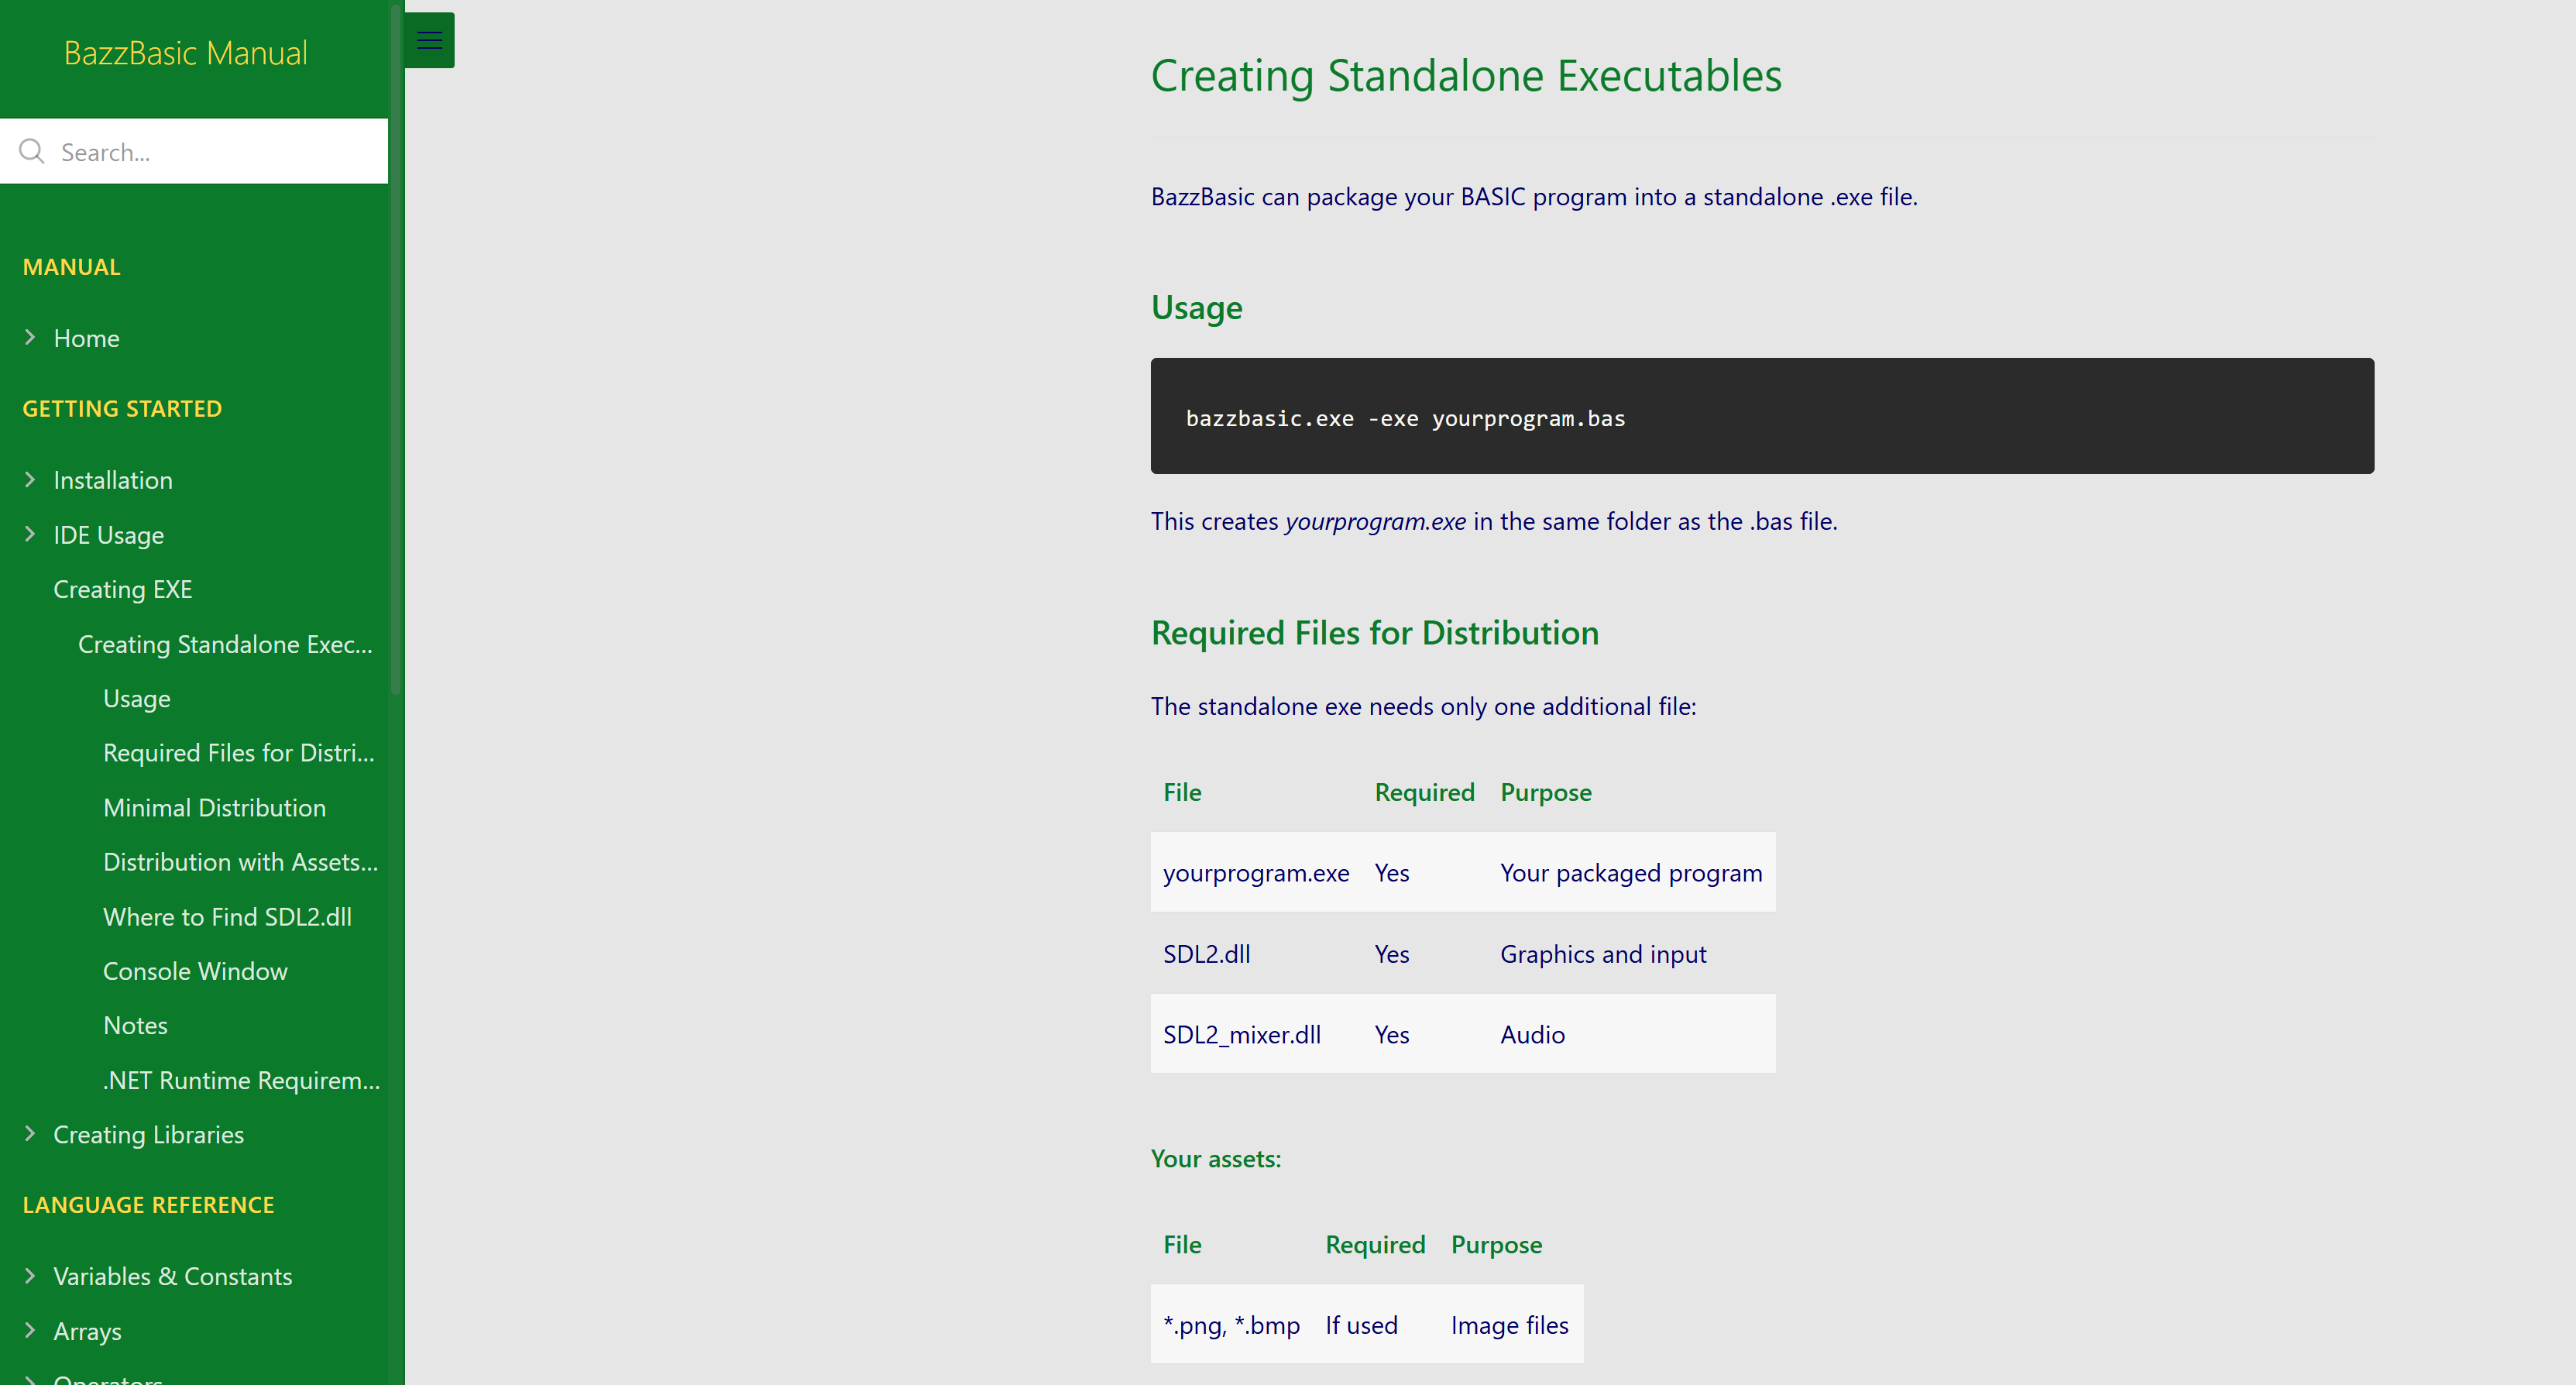Image resolution: width=2576 pixels, height=1385 pixels.
Task: Navigate to Console Window section
Action: point(195,971)
